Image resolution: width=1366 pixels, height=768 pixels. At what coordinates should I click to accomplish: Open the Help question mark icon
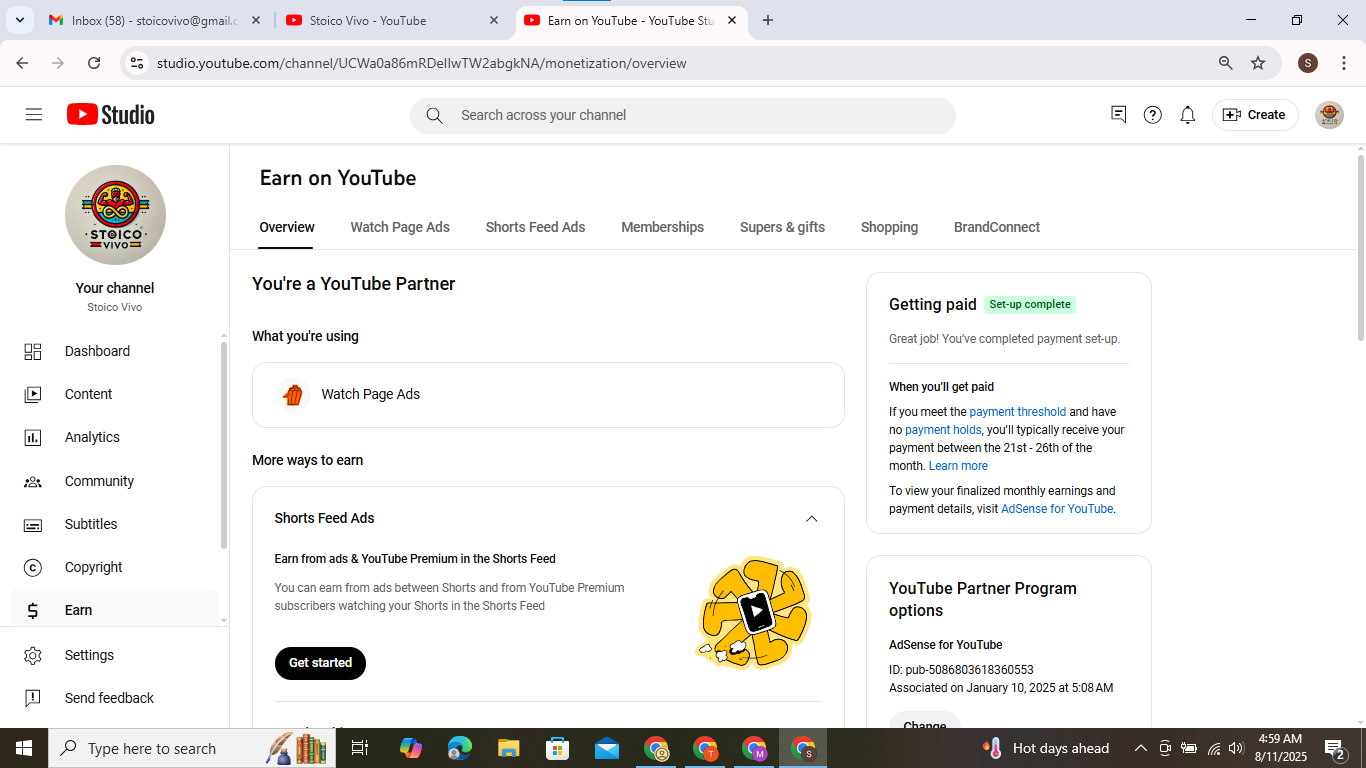[1153, 115]
